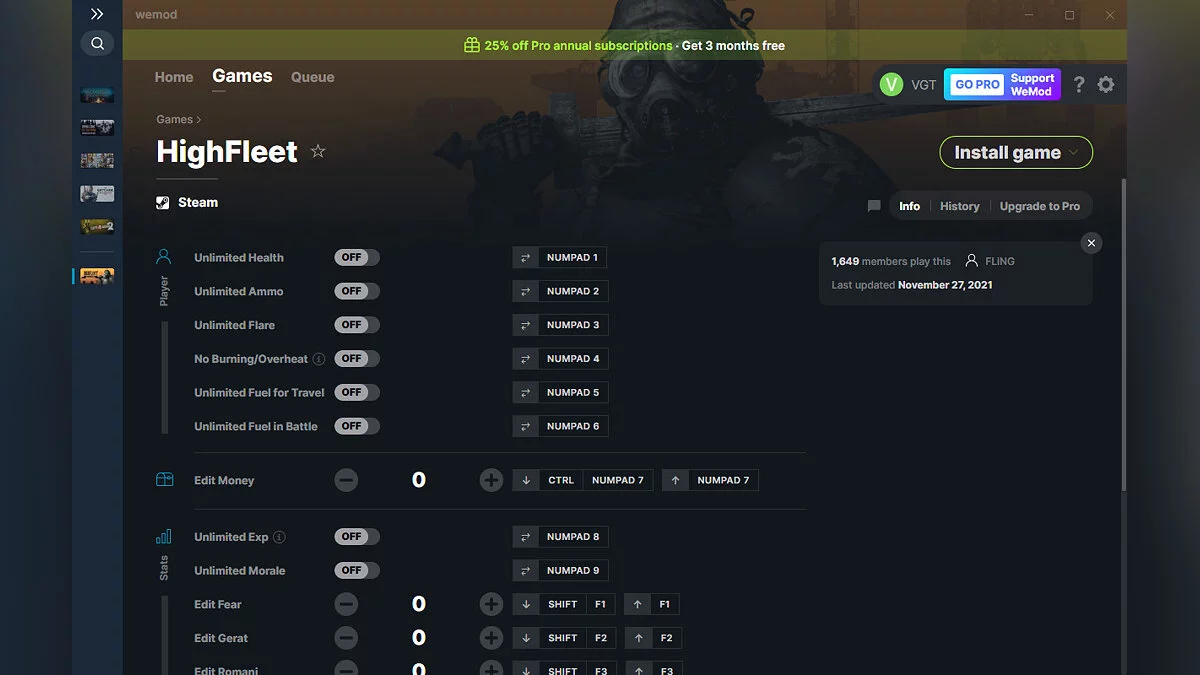Click the Steam platform icon
The width and height of the screenshot is (1200, 675).
coord(163,202)
